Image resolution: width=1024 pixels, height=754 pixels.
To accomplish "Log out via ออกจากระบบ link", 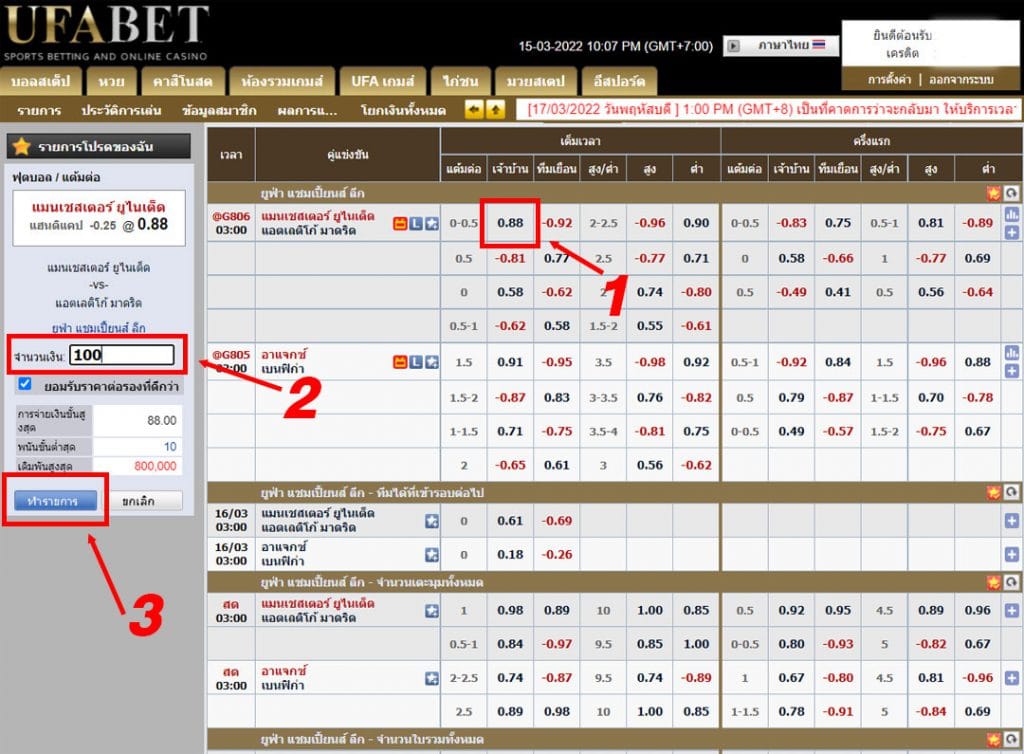I will [961, 80].
